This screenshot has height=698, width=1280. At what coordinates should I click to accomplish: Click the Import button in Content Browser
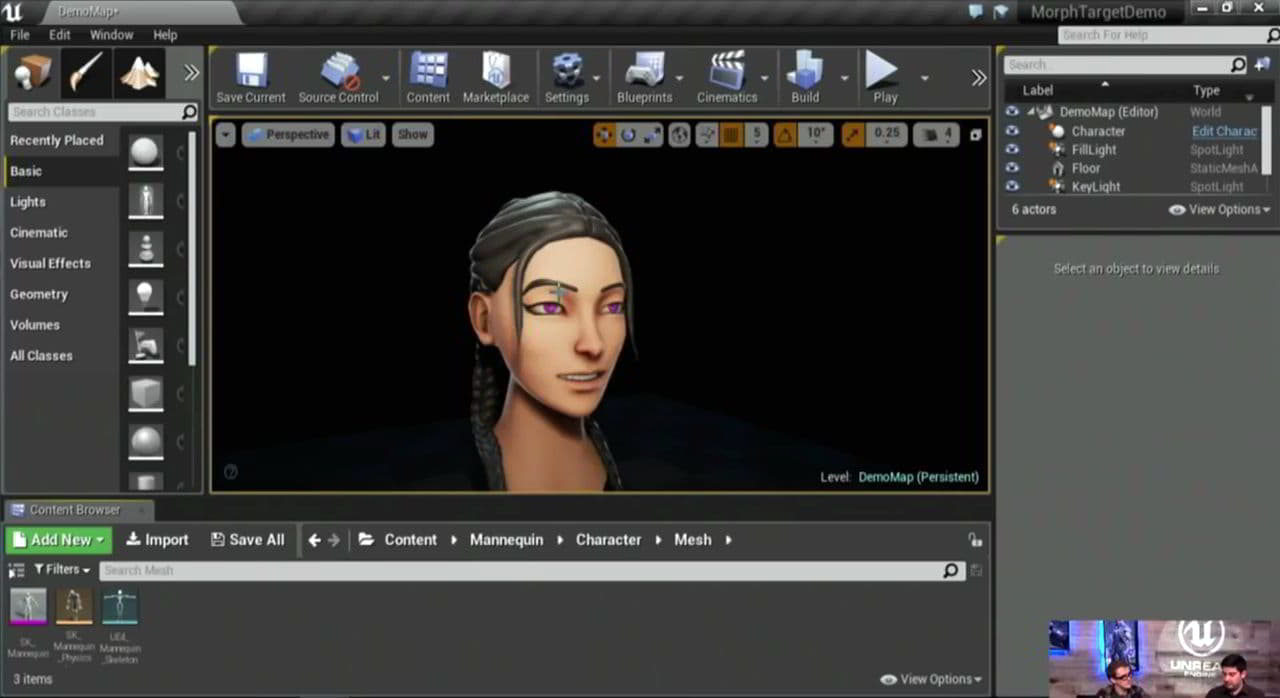[157, 540]
